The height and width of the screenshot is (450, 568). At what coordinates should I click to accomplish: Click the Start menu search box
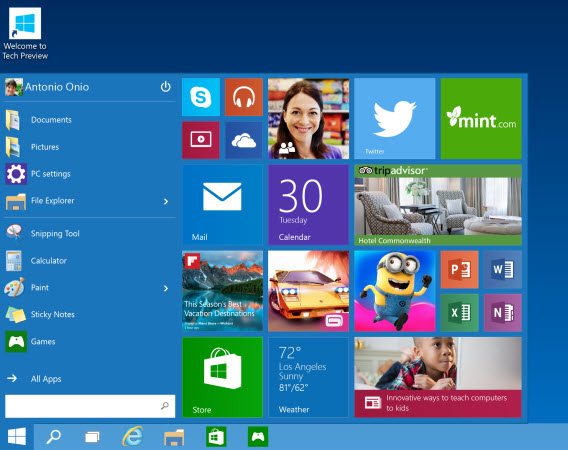coord(90,406)
